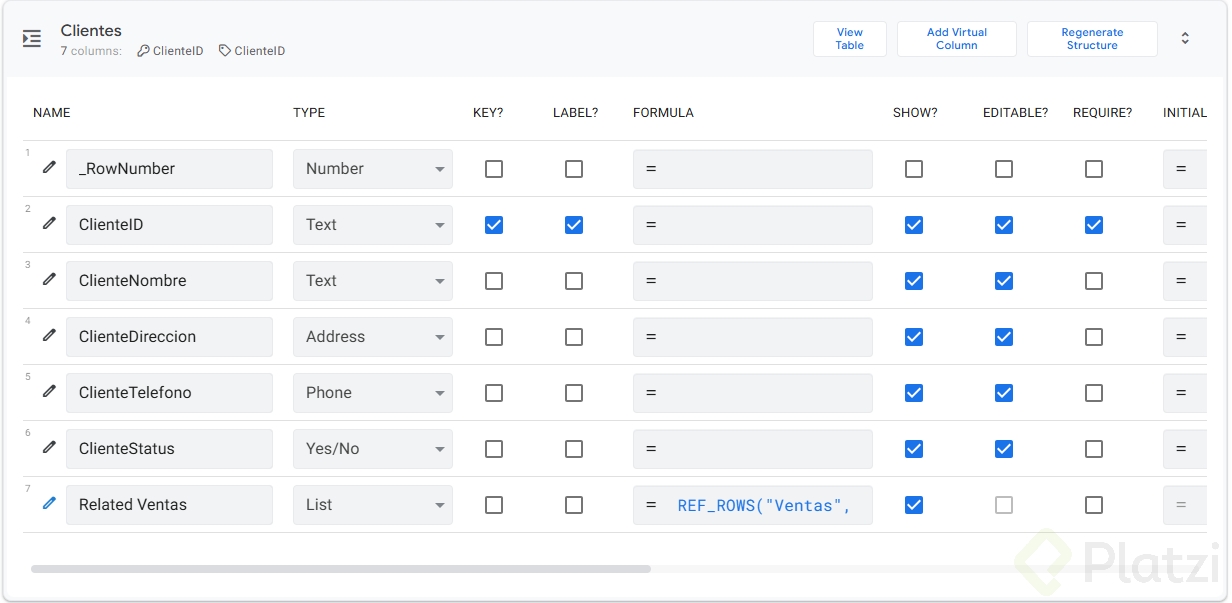
Task: Open column settings pencil for ClienteTelefono
Action: tap(49, 392)
